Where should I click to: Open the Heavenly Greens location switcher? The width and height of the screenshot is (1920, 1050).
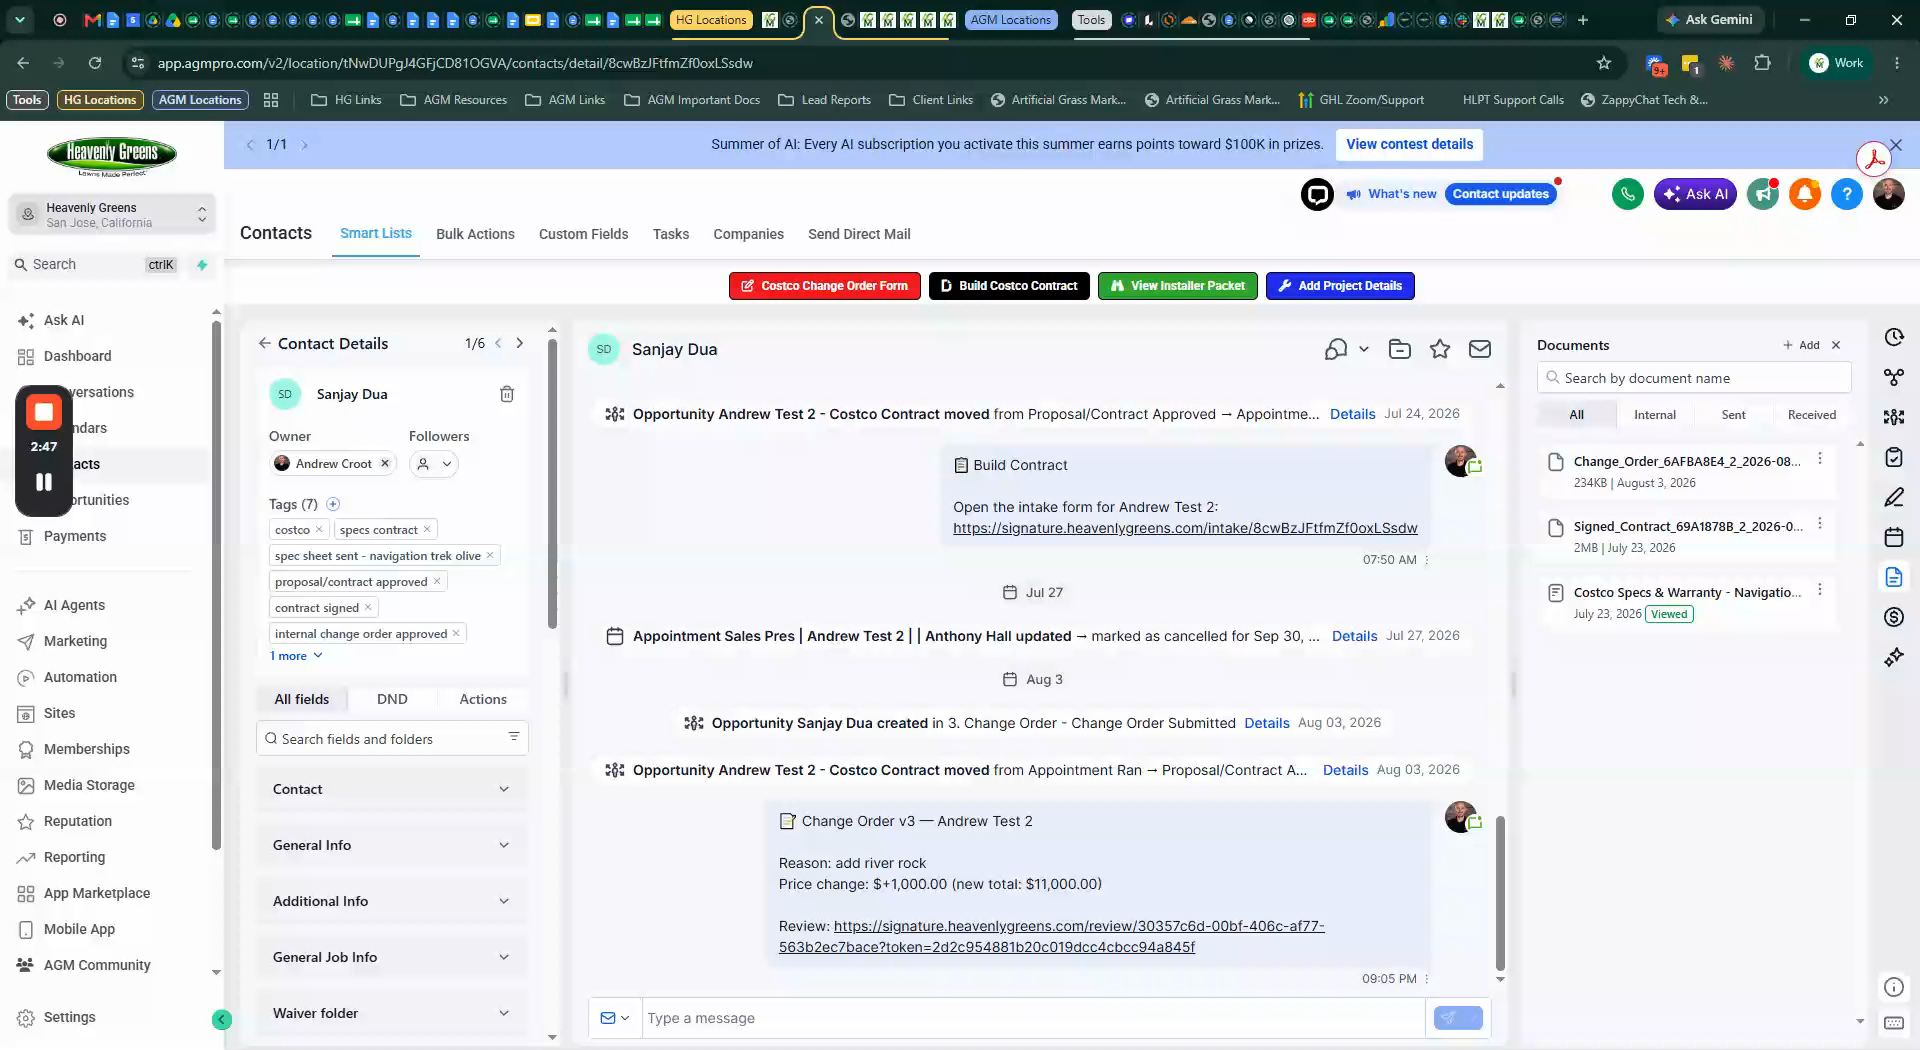pyautogui.click(x=112, y=215)
